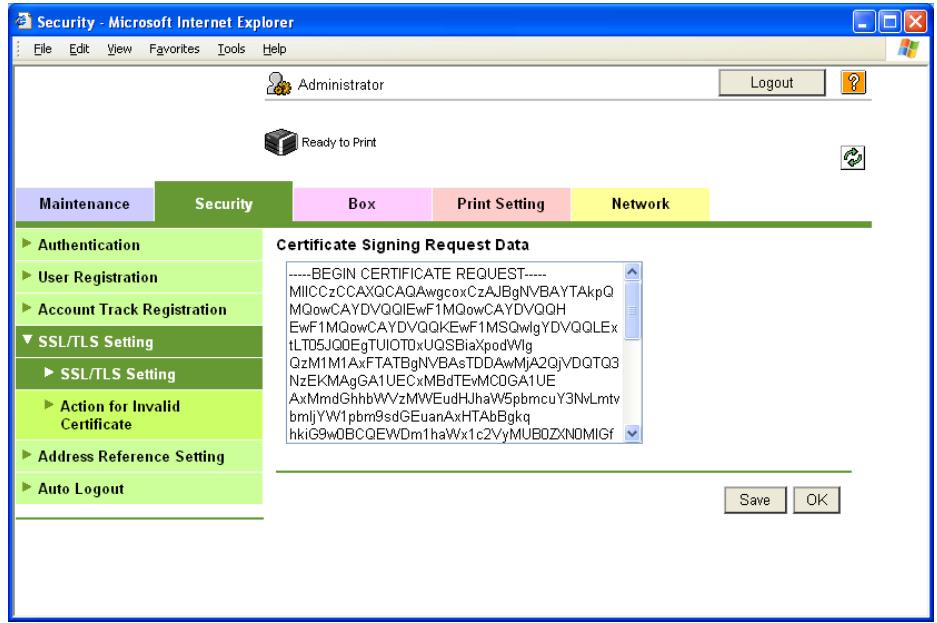The image size is (937, 623).
Task: Close the Internet Explorer window
Action: 915,22
